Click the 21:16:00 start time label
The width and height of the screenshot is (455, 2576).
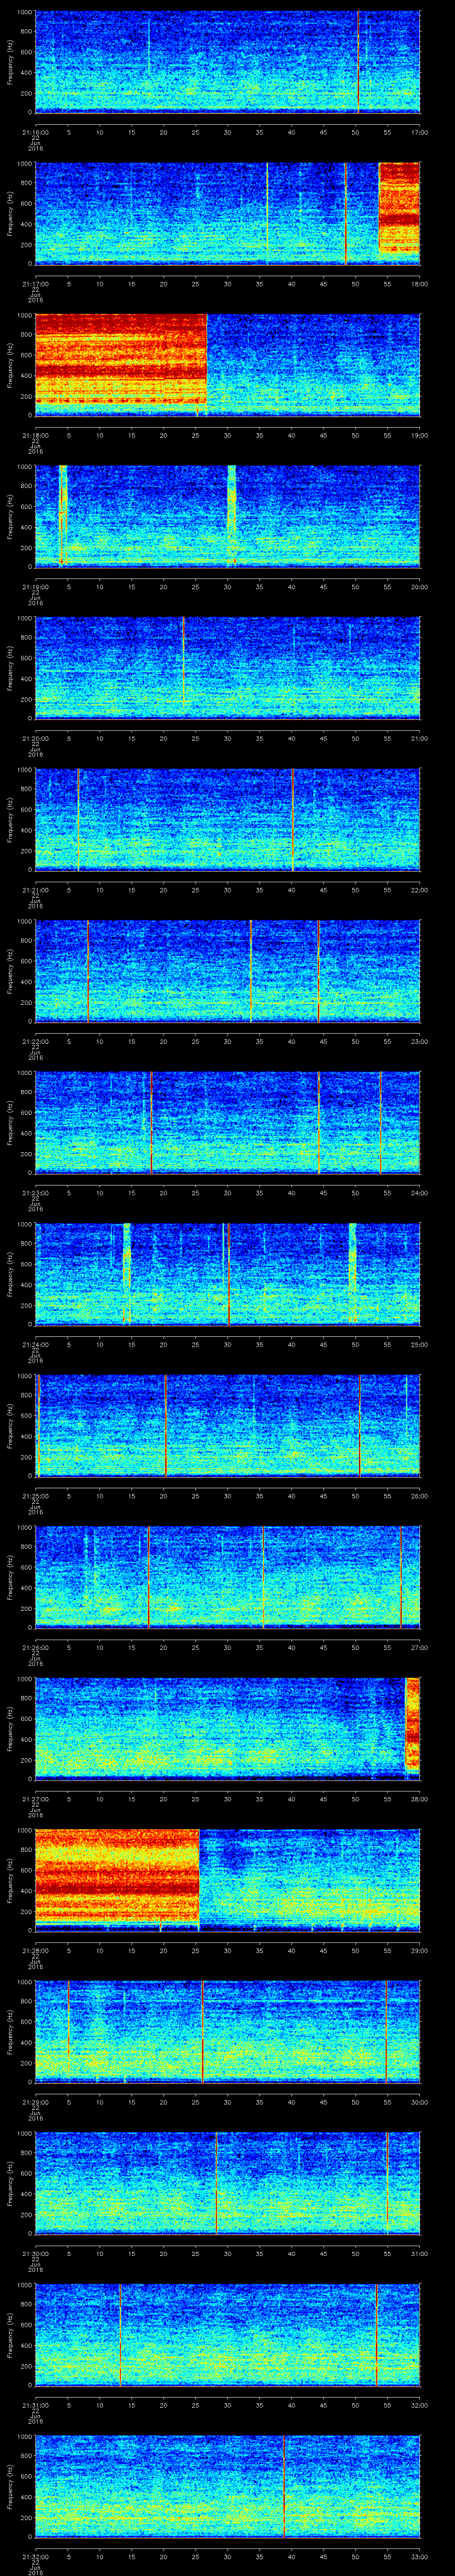tap(35, 132)
